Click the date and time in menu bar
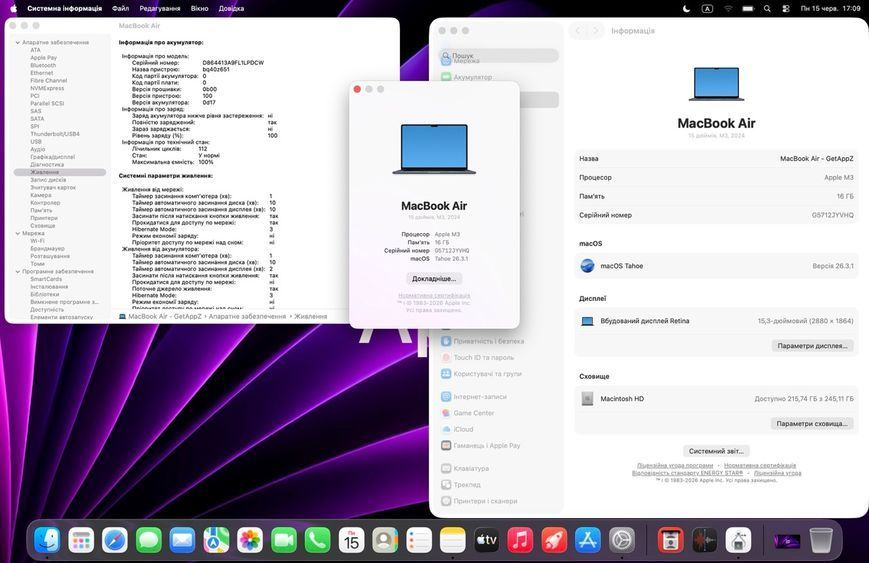Viewport: 869px width, 563px height. click(830, 8)
